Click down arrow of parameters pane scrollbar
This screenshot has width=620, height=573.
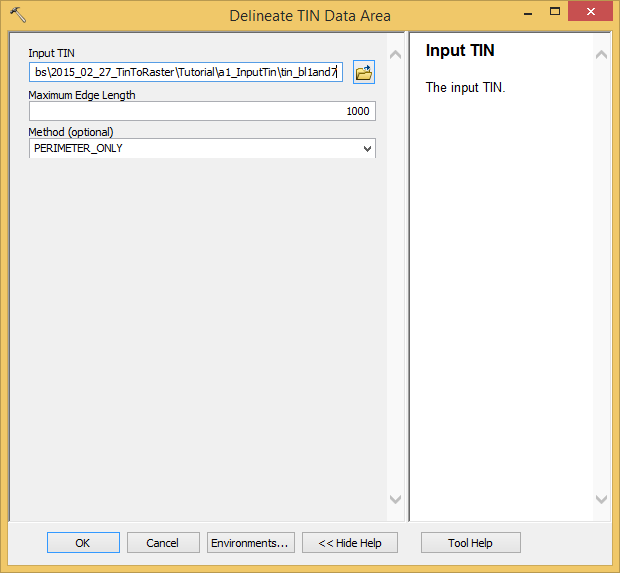tap(395, 499)
